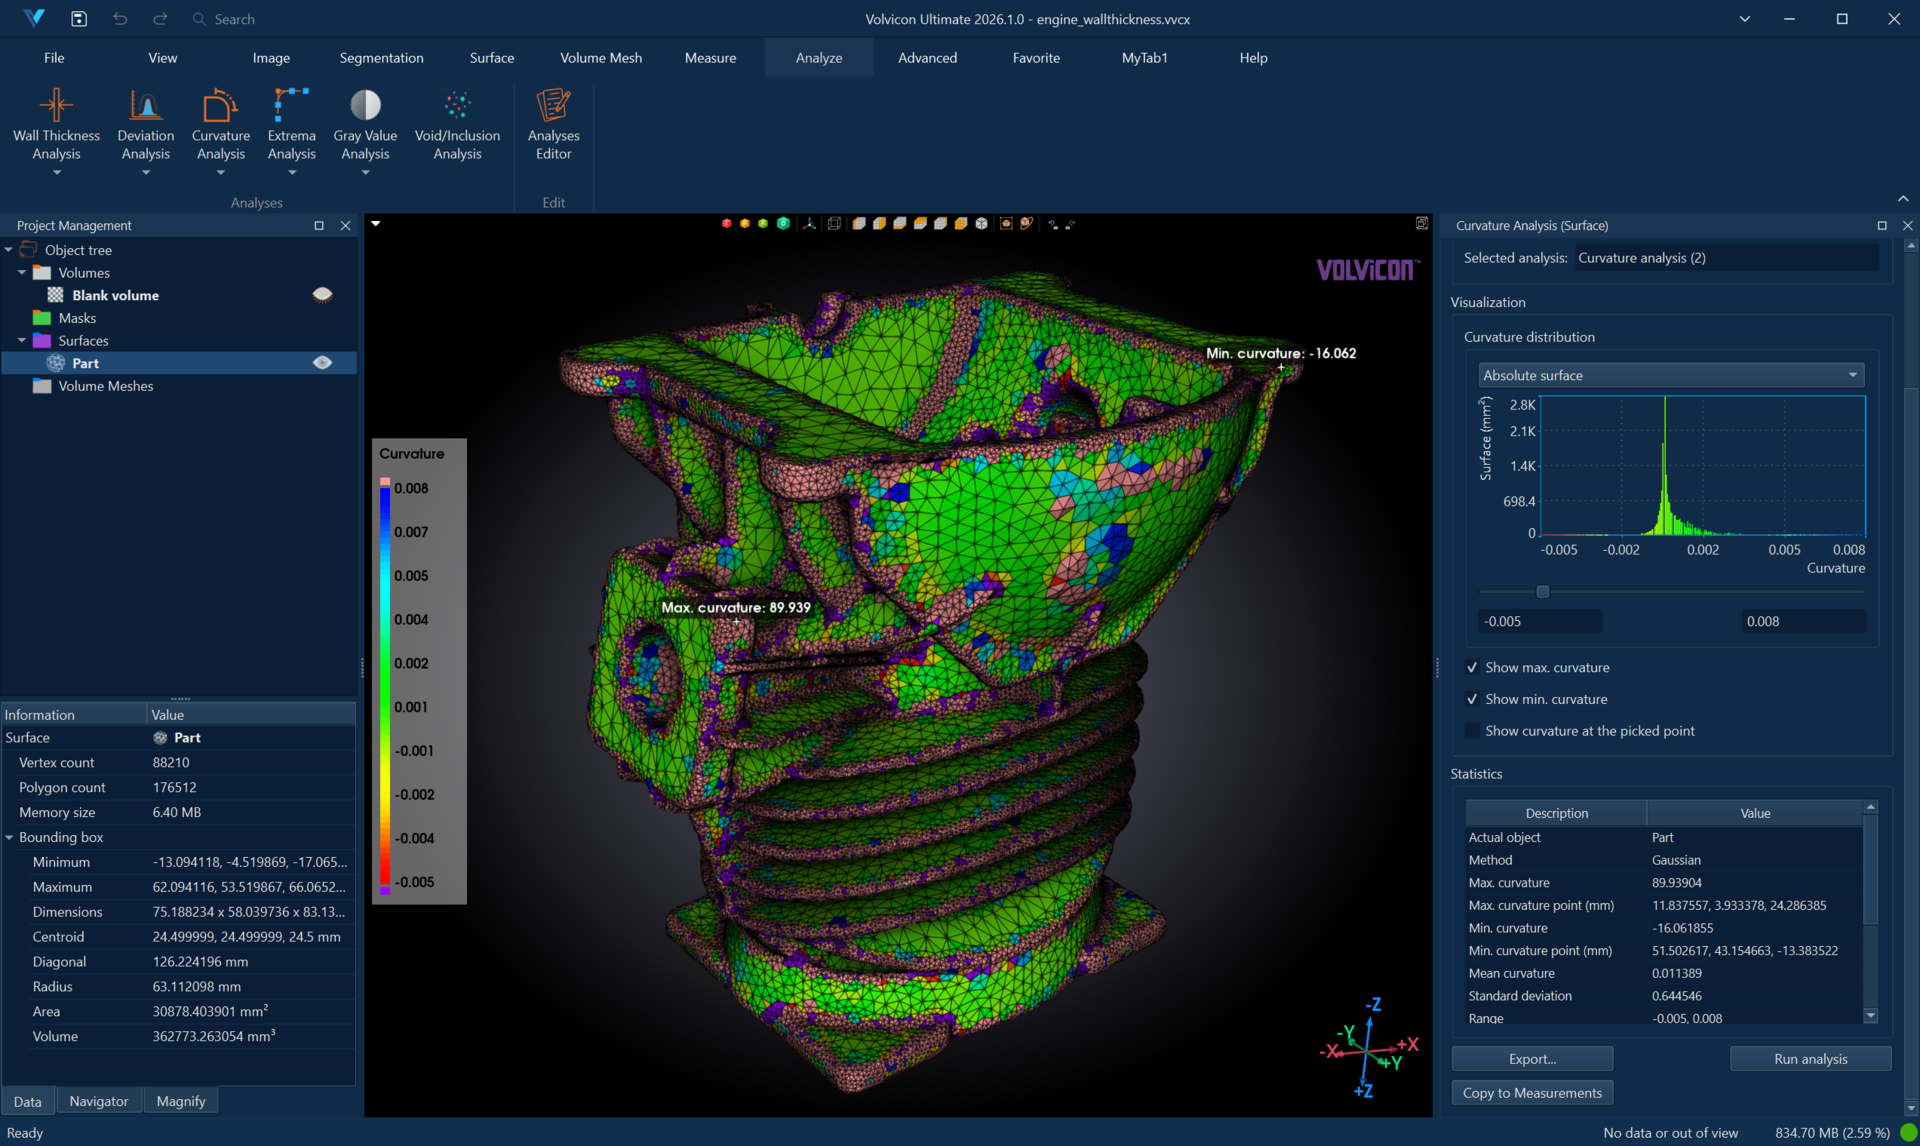Image resolution: width=1920 pixels, height=1146 pixels.
Task: Click the axes orientation icon in viewport toolbar
Action: pos(809,224)
